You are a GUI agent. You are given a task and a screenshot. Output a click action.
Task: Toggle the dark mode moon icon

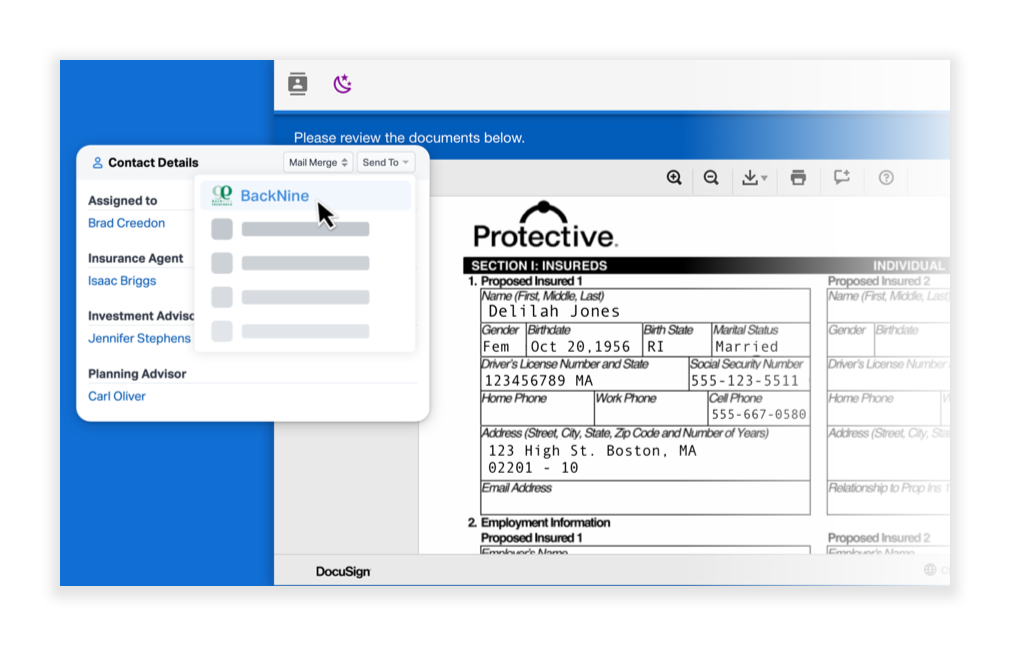(342, 84)
